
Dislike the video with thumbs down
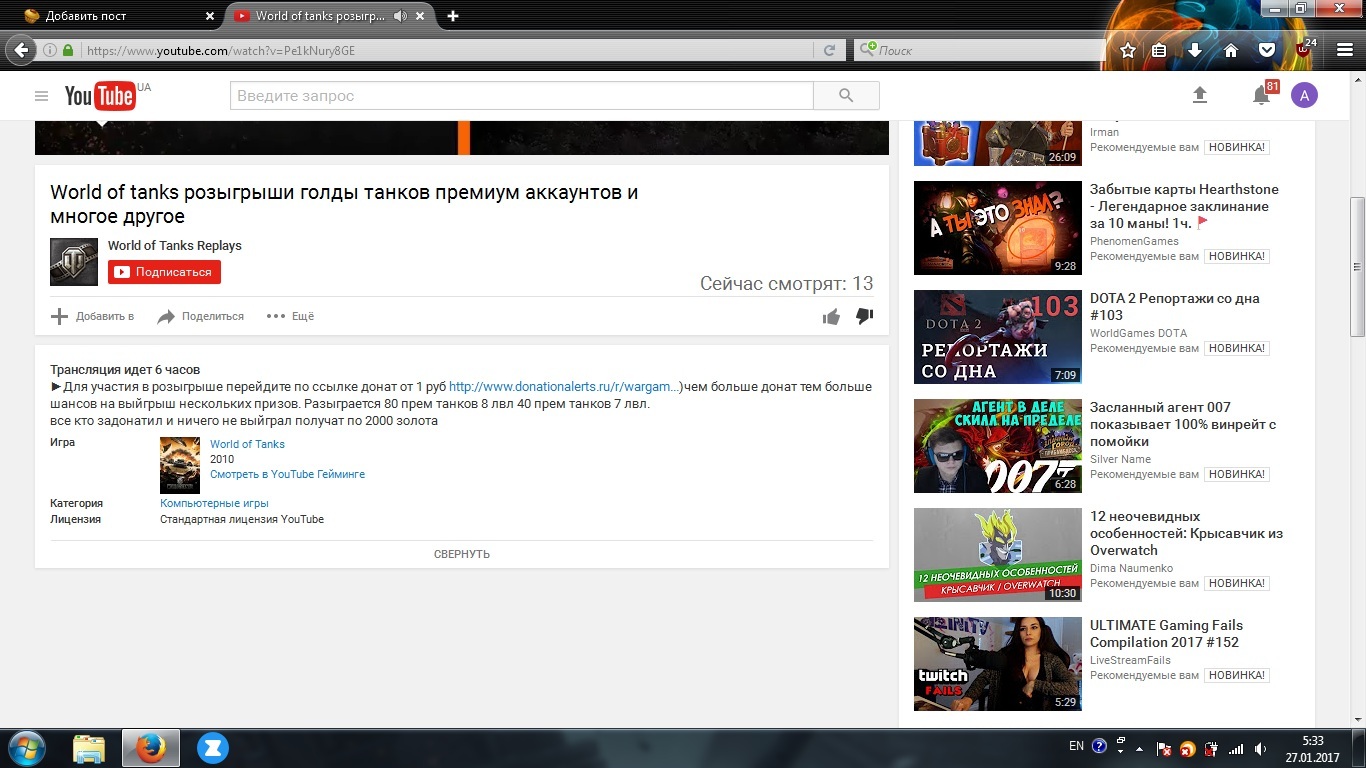(x=865, y=316)
